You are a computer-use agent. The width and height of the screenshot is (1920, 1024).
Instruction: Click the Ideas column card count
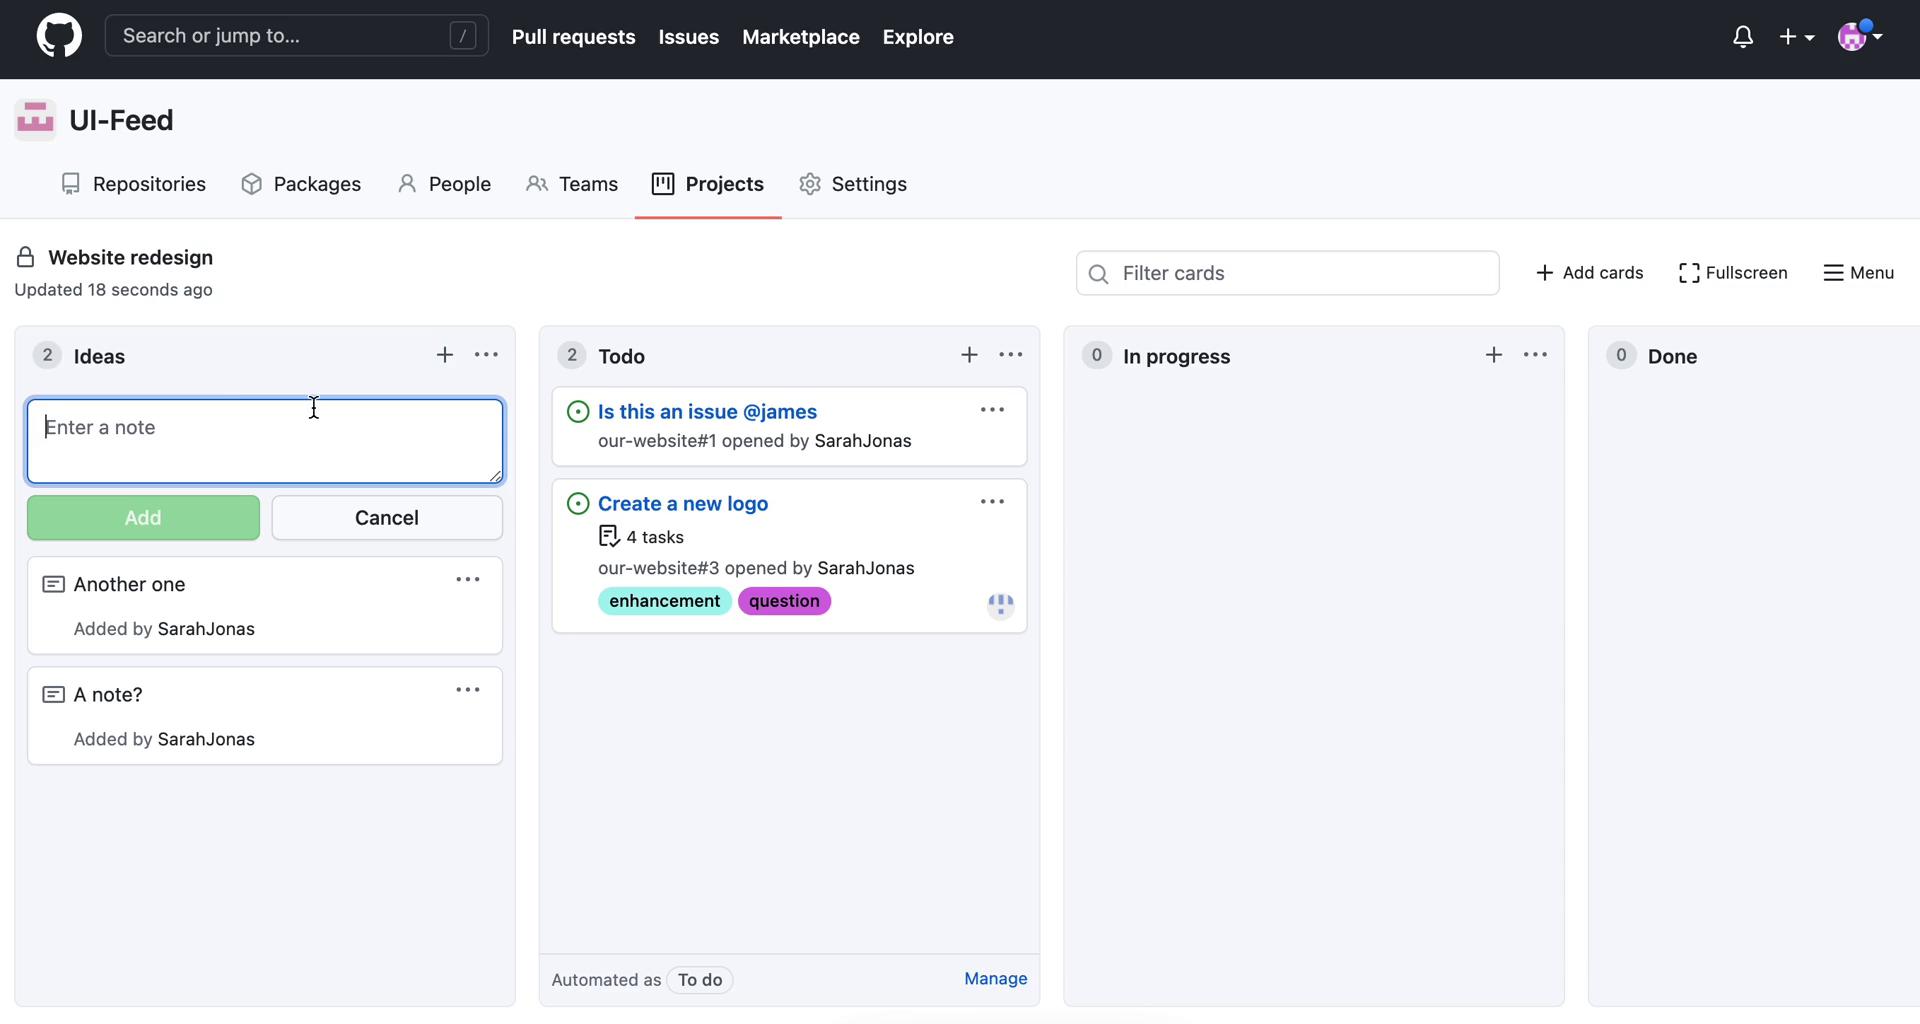47,355
